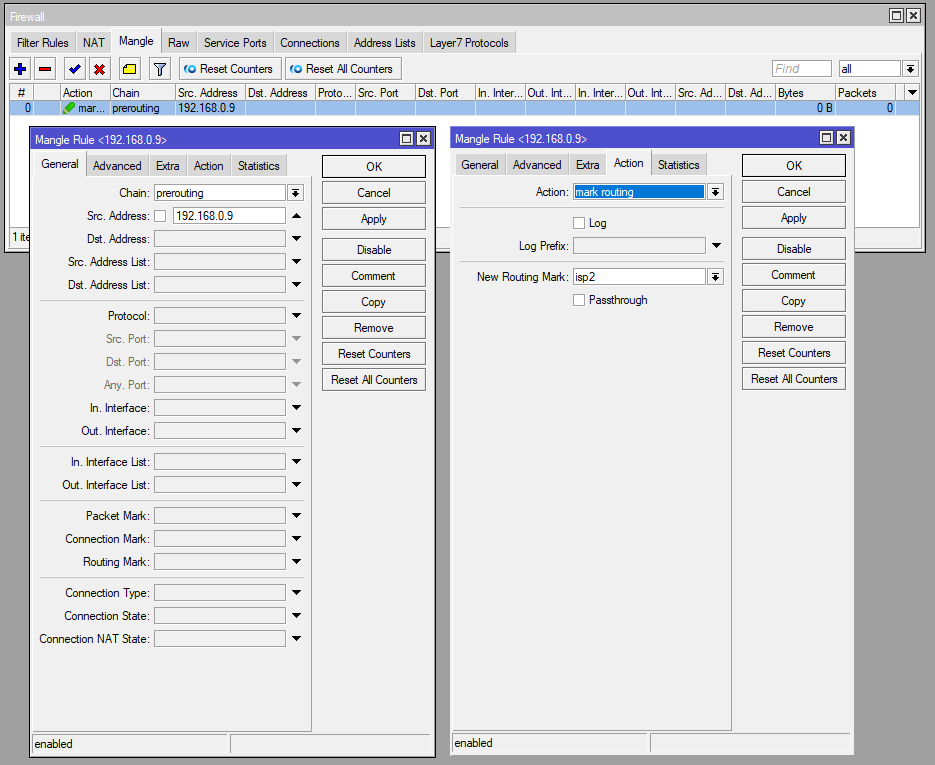This screenshot has height=765, width=935.
Task: Switch to the Filter Rules tab
Action: (x=42, y=43)
